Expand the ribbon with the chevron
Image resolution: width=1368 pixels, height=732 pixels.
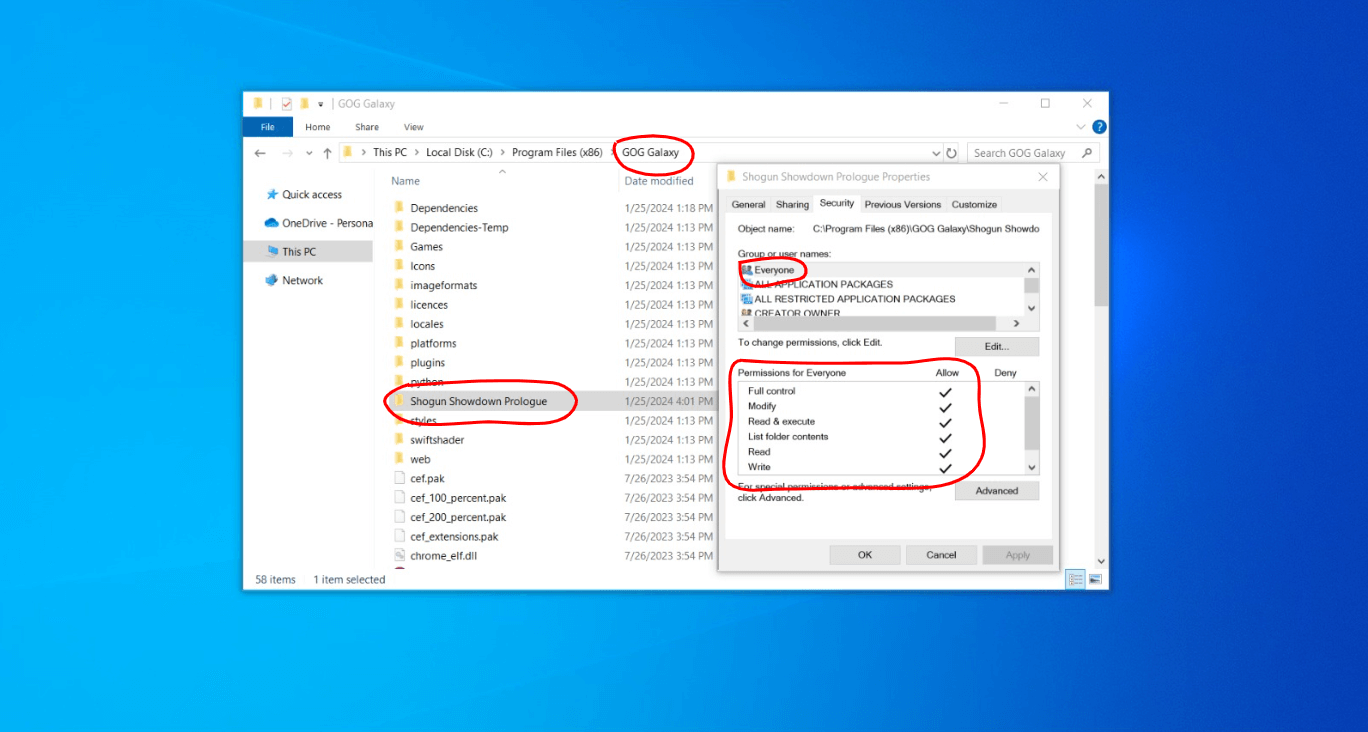[1080, 127]
